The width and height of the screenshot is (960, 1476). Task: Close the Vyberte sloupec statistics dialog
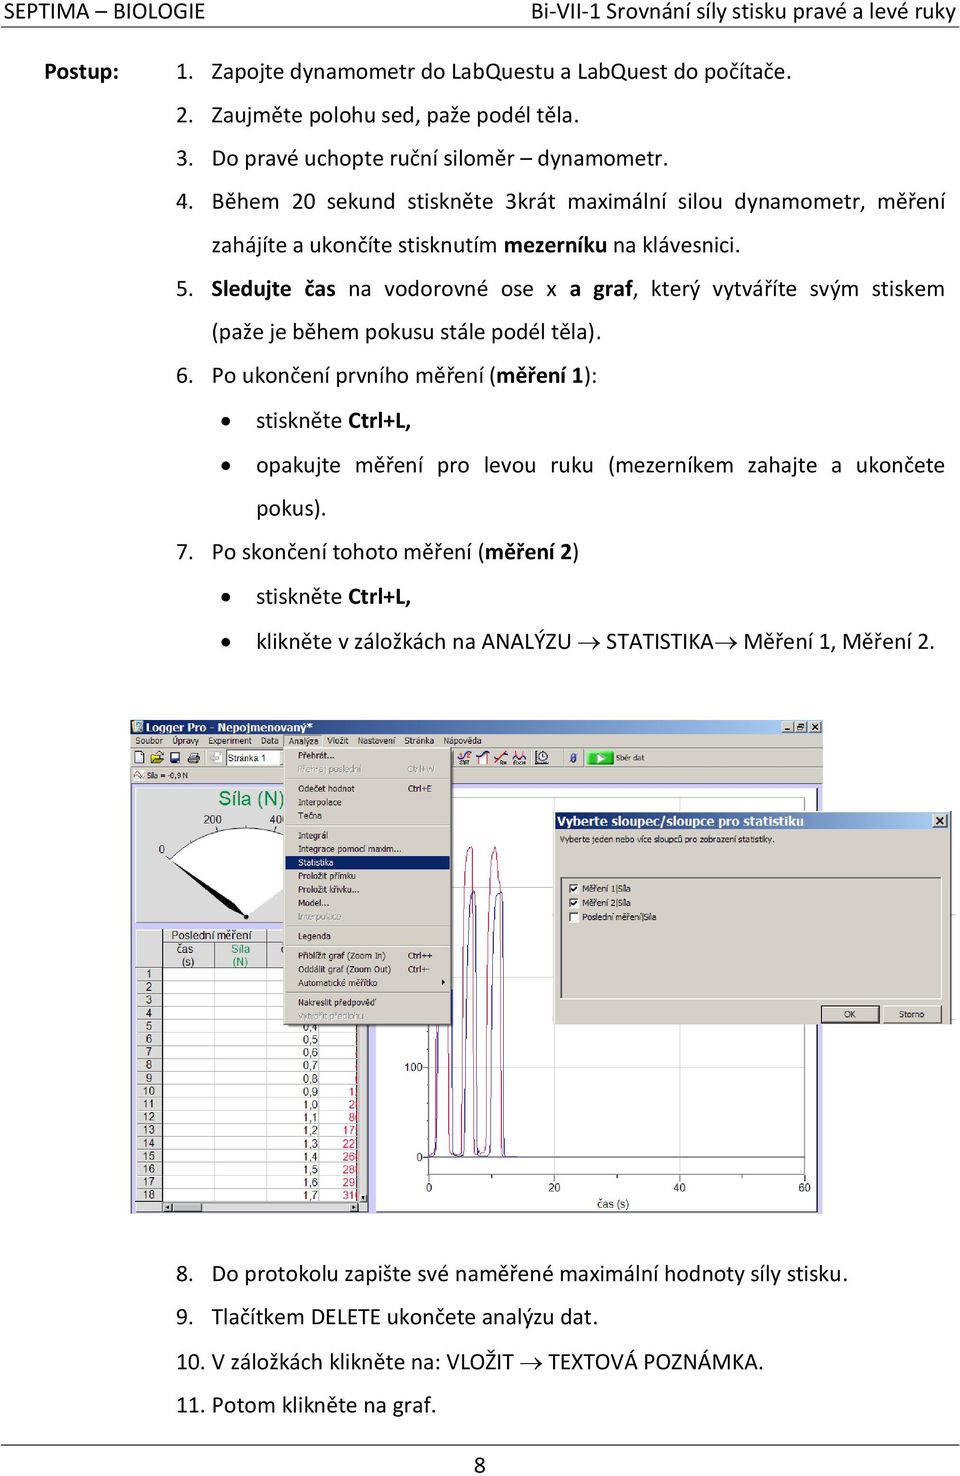coord(939,821)
